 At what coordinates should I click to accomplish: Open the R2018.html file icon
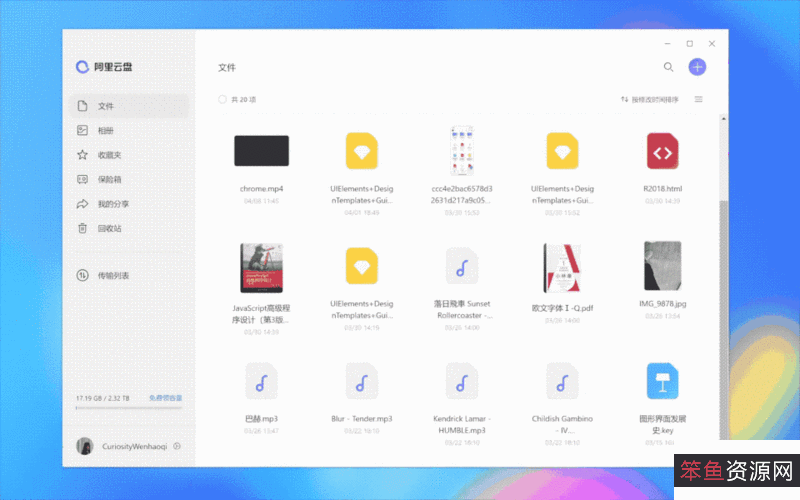click(x=661, y=152)
